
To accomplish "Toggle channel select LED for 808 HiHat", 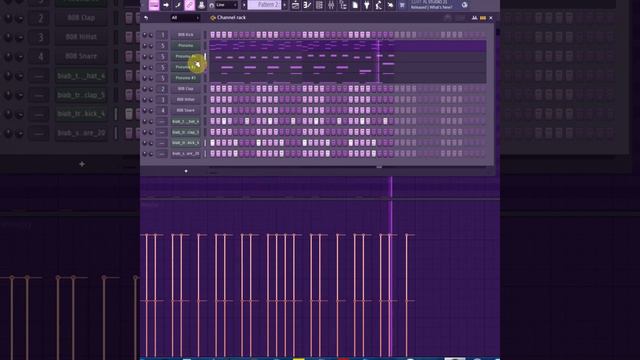I will point(205,100).
